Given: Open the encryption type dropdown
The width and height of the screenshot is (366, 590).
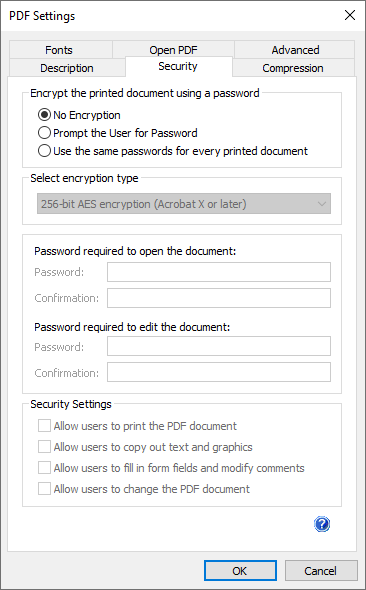Looking at the screenshot, I should pos(184,204).
